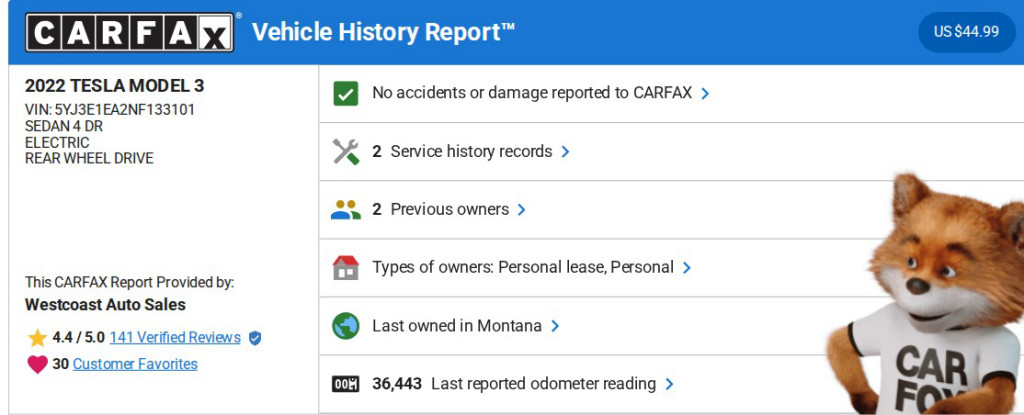This screenshot has width=1024, height=415.
Task: Click the blue verified shield badge
Action: (x=255, y=338)
